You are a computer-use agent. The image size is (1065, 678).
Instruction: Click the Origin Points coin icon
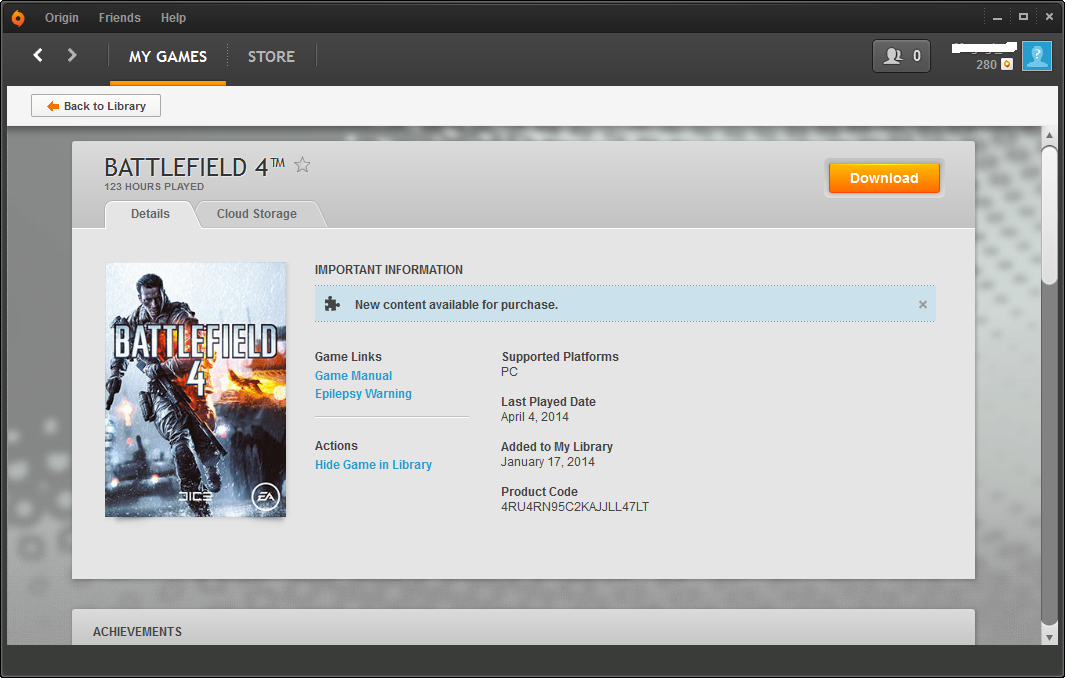[x=1007, y=65]
